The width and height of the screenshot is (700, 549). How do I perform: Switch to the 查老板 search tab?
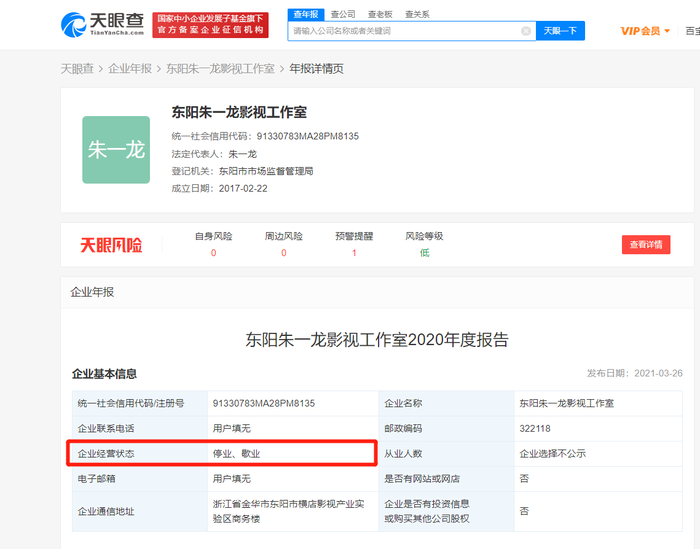point(380,14)
